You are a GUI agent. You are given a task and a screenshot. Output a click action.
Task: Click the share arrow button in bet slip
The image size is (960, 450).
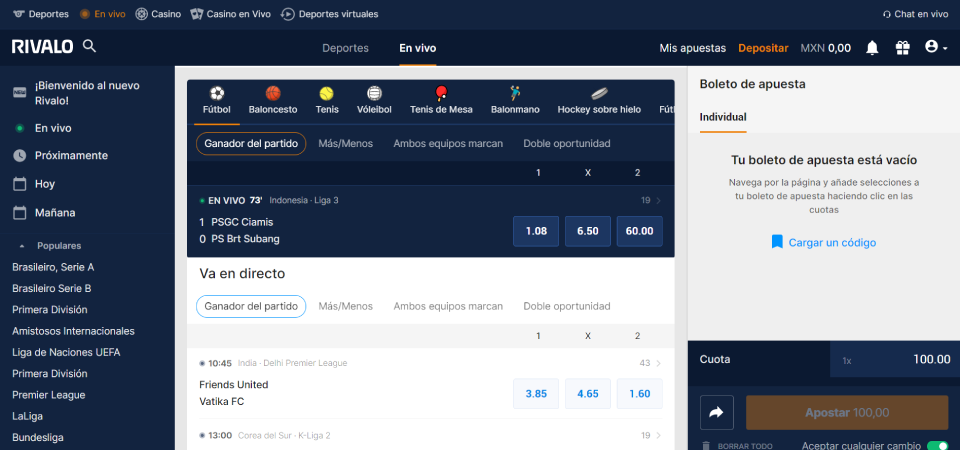717,413
